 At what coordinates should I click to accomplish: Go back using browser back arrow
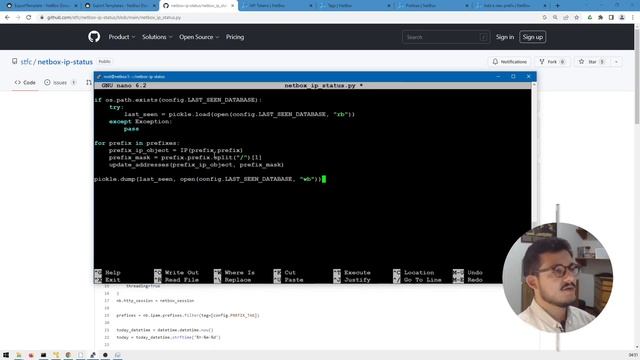pos(7,18)
